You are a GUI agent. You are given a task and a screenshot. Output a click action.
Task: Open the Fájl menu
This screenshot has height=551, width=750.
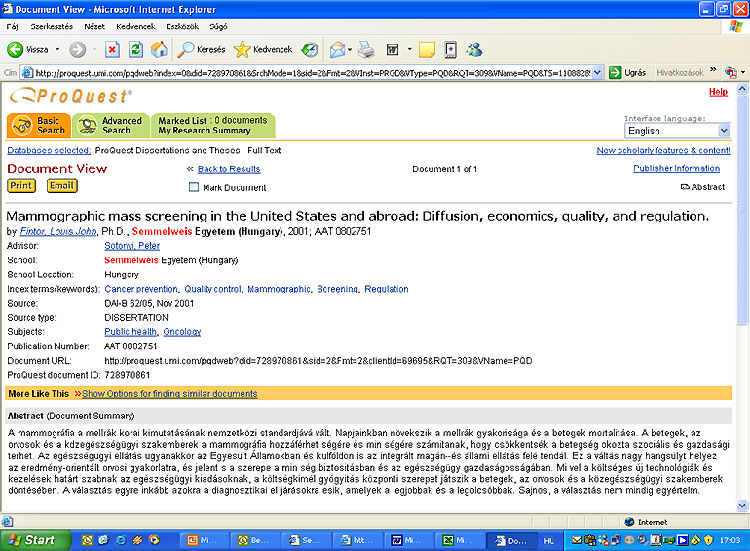(x=12, y=26)
